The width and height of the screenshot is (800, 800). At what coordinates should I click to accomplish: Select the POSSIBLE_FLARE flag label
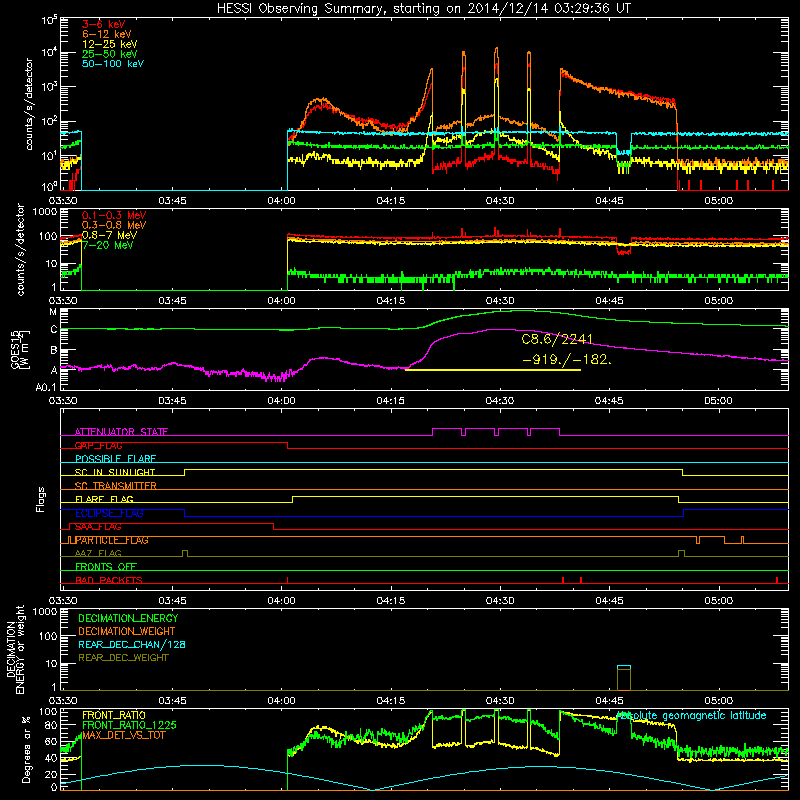pos(115,459)
